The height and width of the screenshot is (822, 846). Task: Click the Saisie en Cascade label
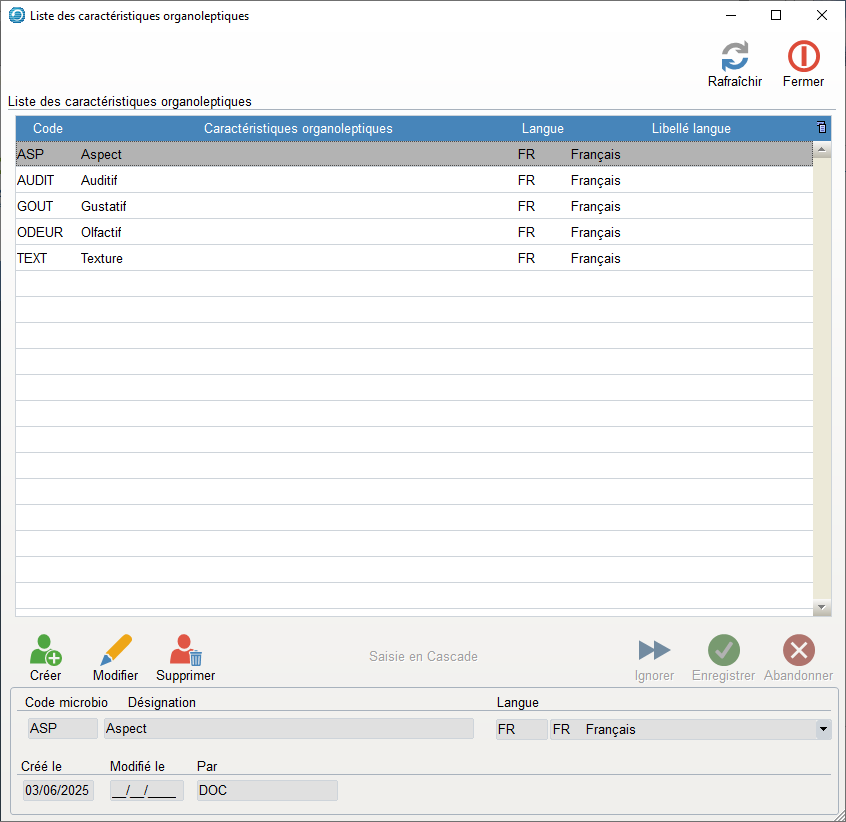pos(423,657)
